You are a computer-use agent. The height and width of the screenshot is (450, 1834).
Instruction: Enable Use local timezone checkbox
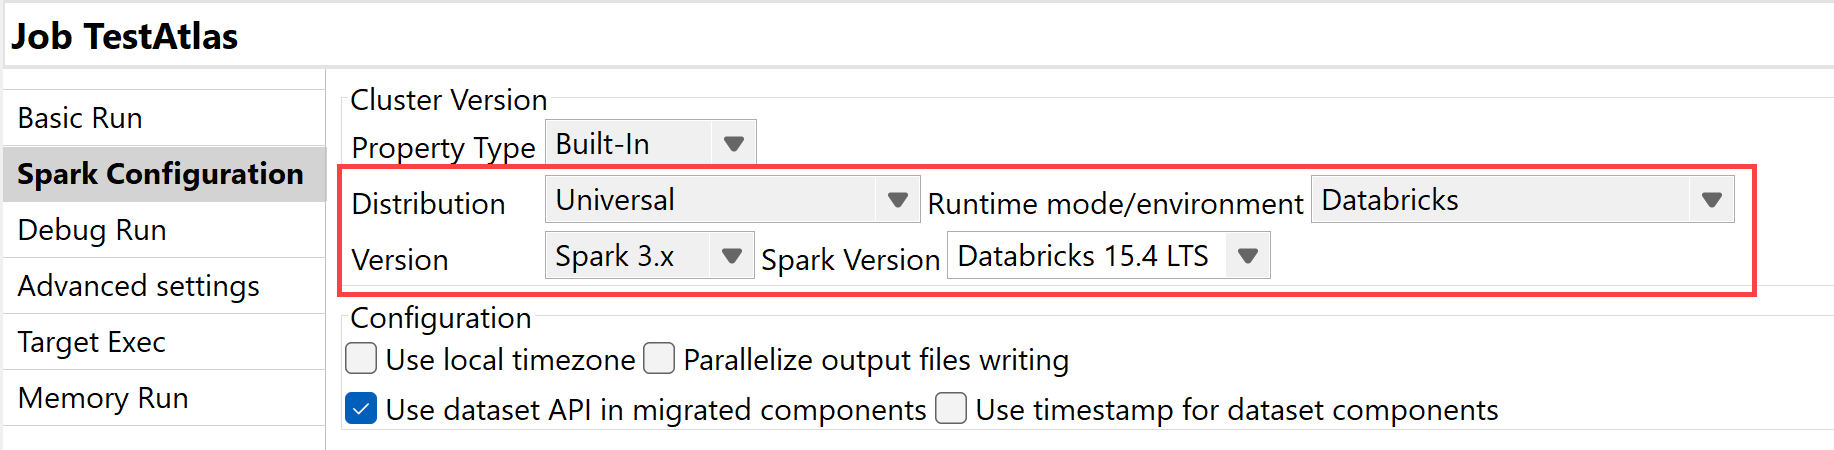[x=361, y=358]
